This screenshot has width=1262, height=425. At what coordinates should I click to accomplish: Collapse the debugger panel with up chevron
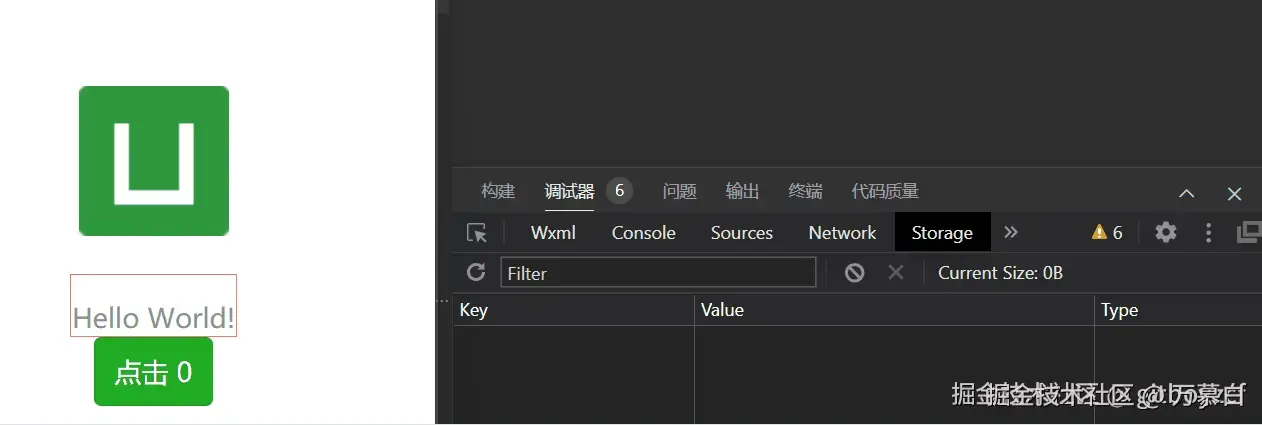click(1186, 193)
